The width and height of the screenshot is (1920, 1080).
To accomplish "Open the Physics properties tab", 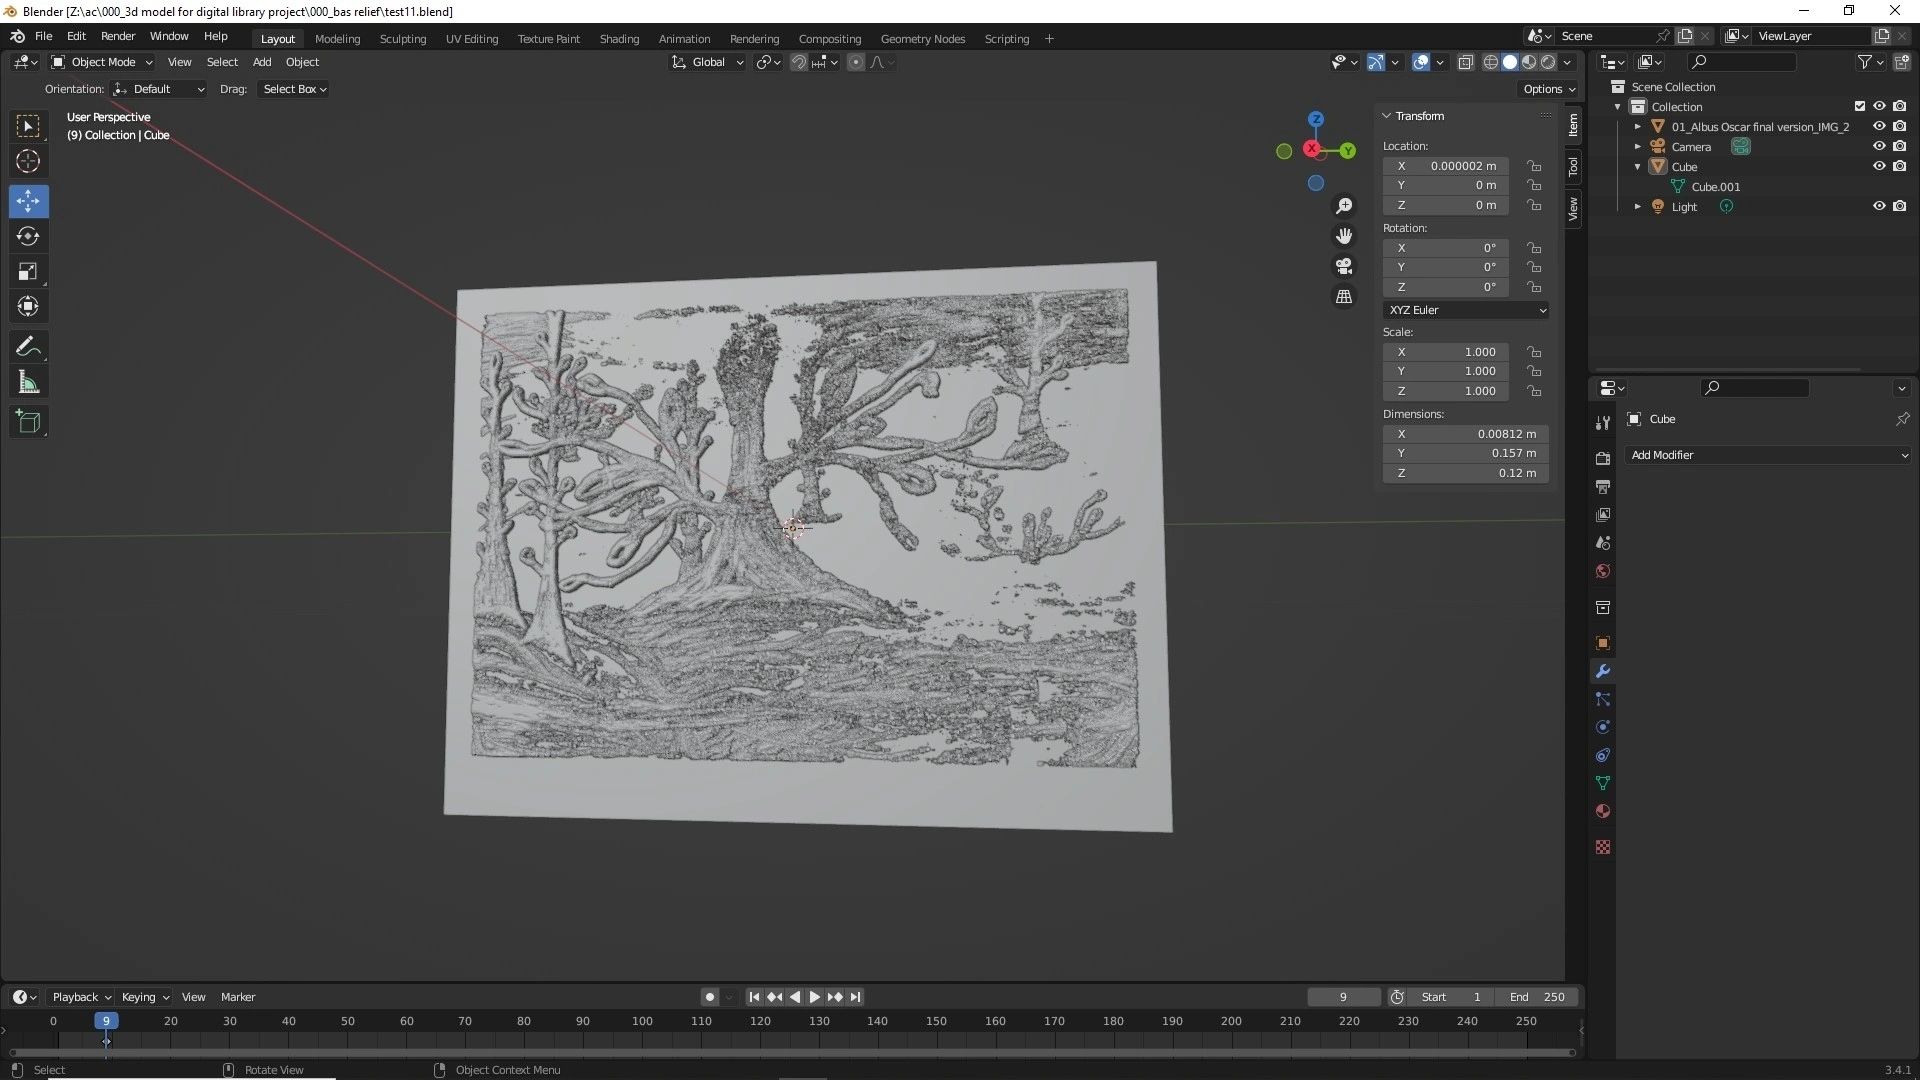I will (x=1603, y=727).
